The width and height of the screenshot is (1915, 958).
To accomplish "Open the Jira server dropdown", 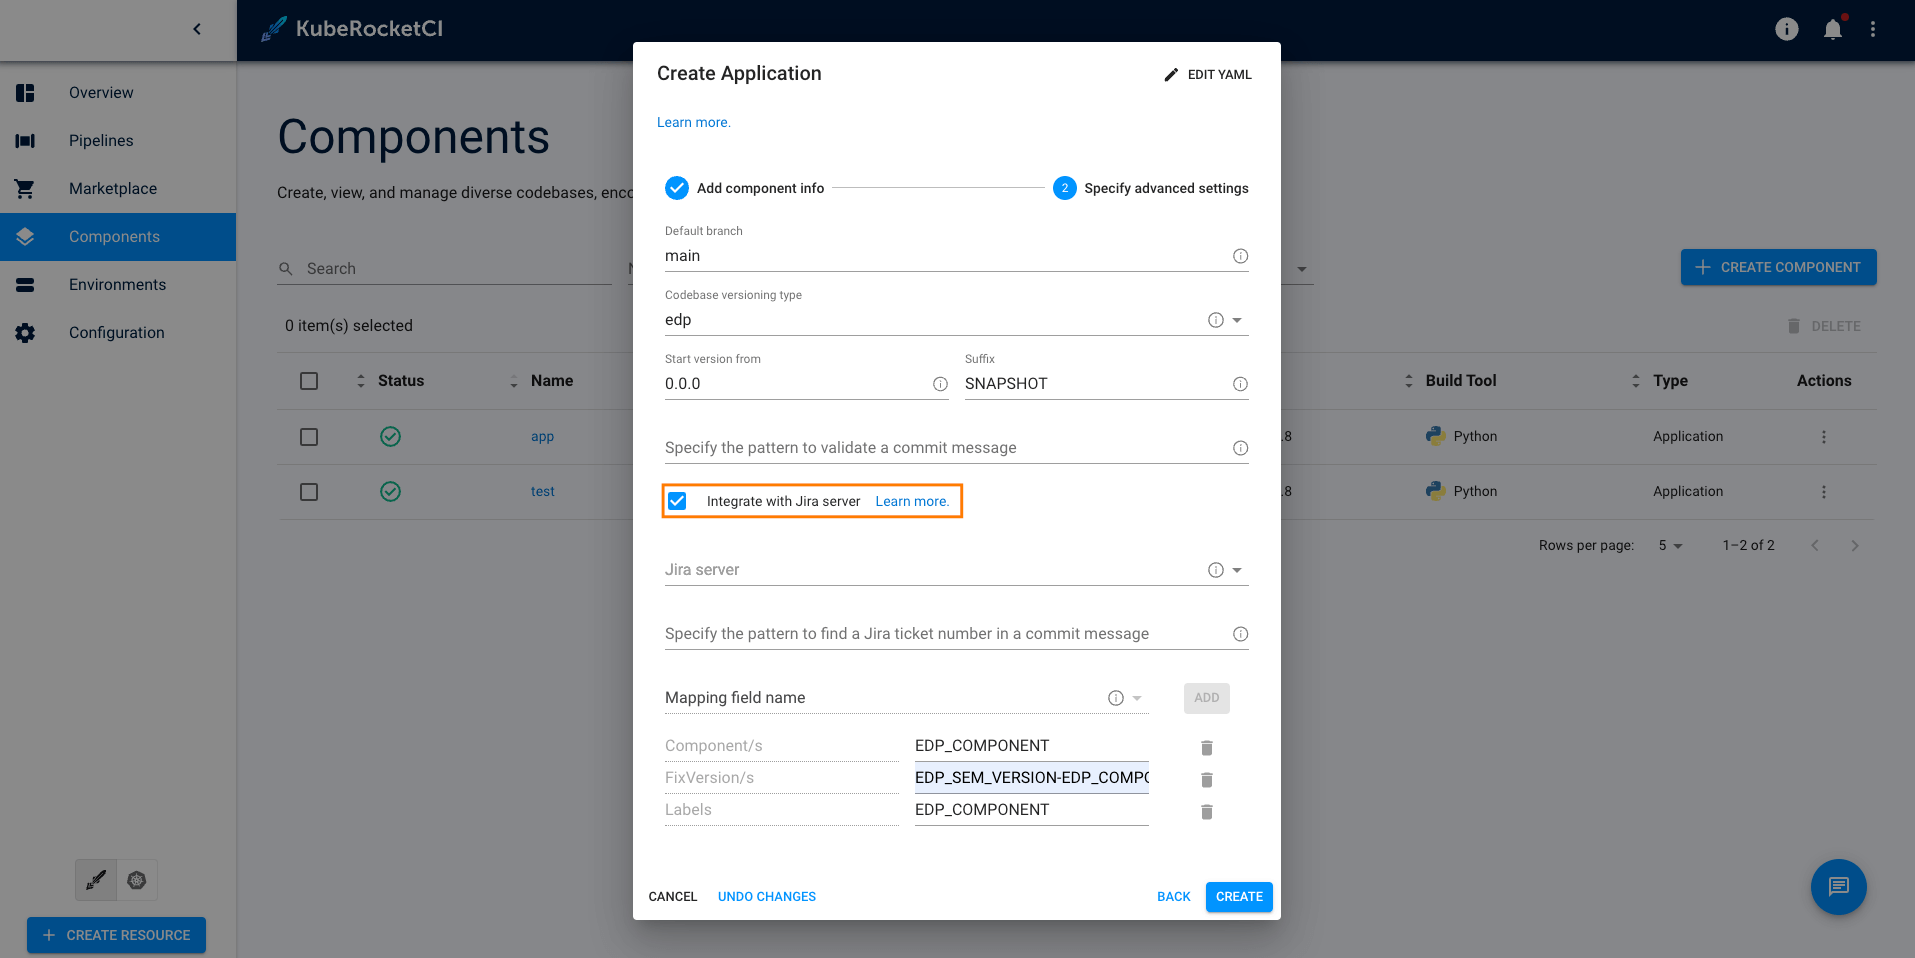I will click(1237, 569).
